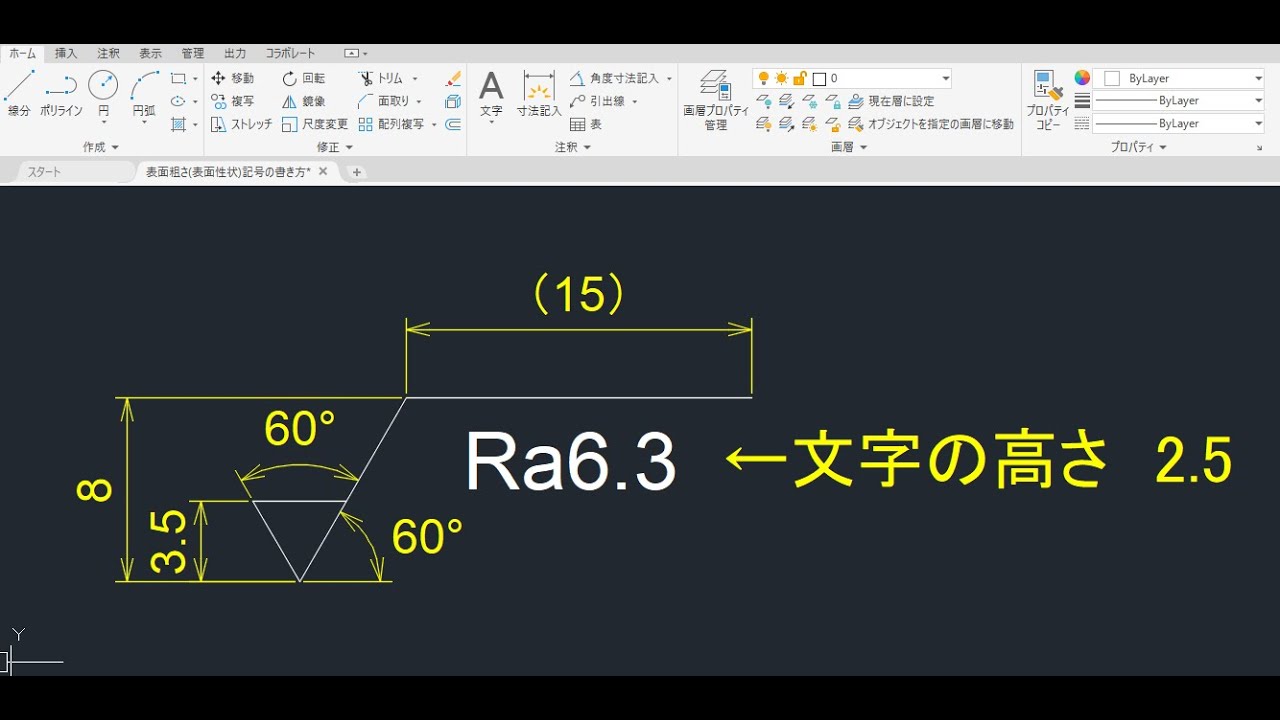This screenshot has width=1280, height=720.
Task: Select the 鏡像 (Mirror) tool
Action: coord(304,101)
